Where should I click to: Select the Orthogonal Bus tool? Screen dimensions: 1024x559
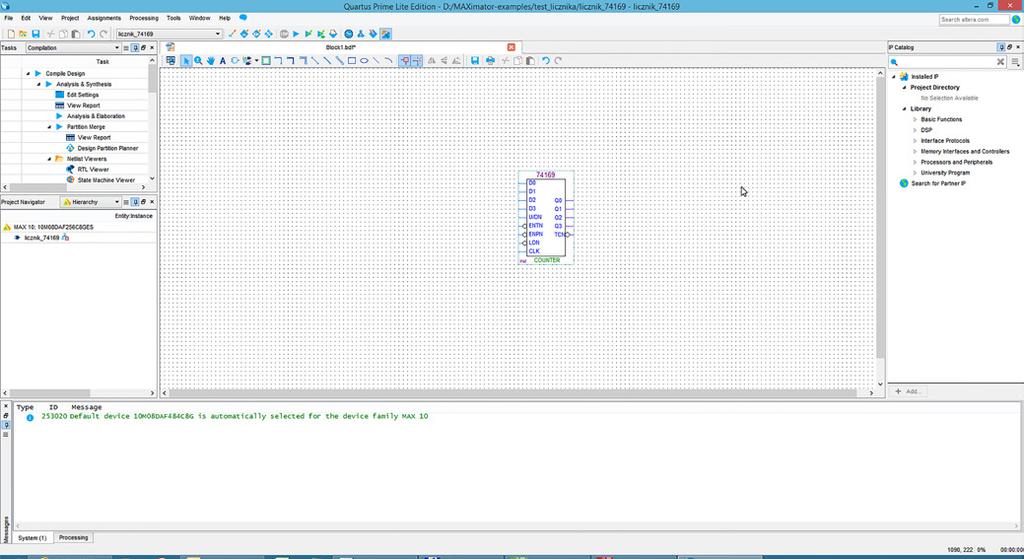pyautogui.click(x=291, y=61)
